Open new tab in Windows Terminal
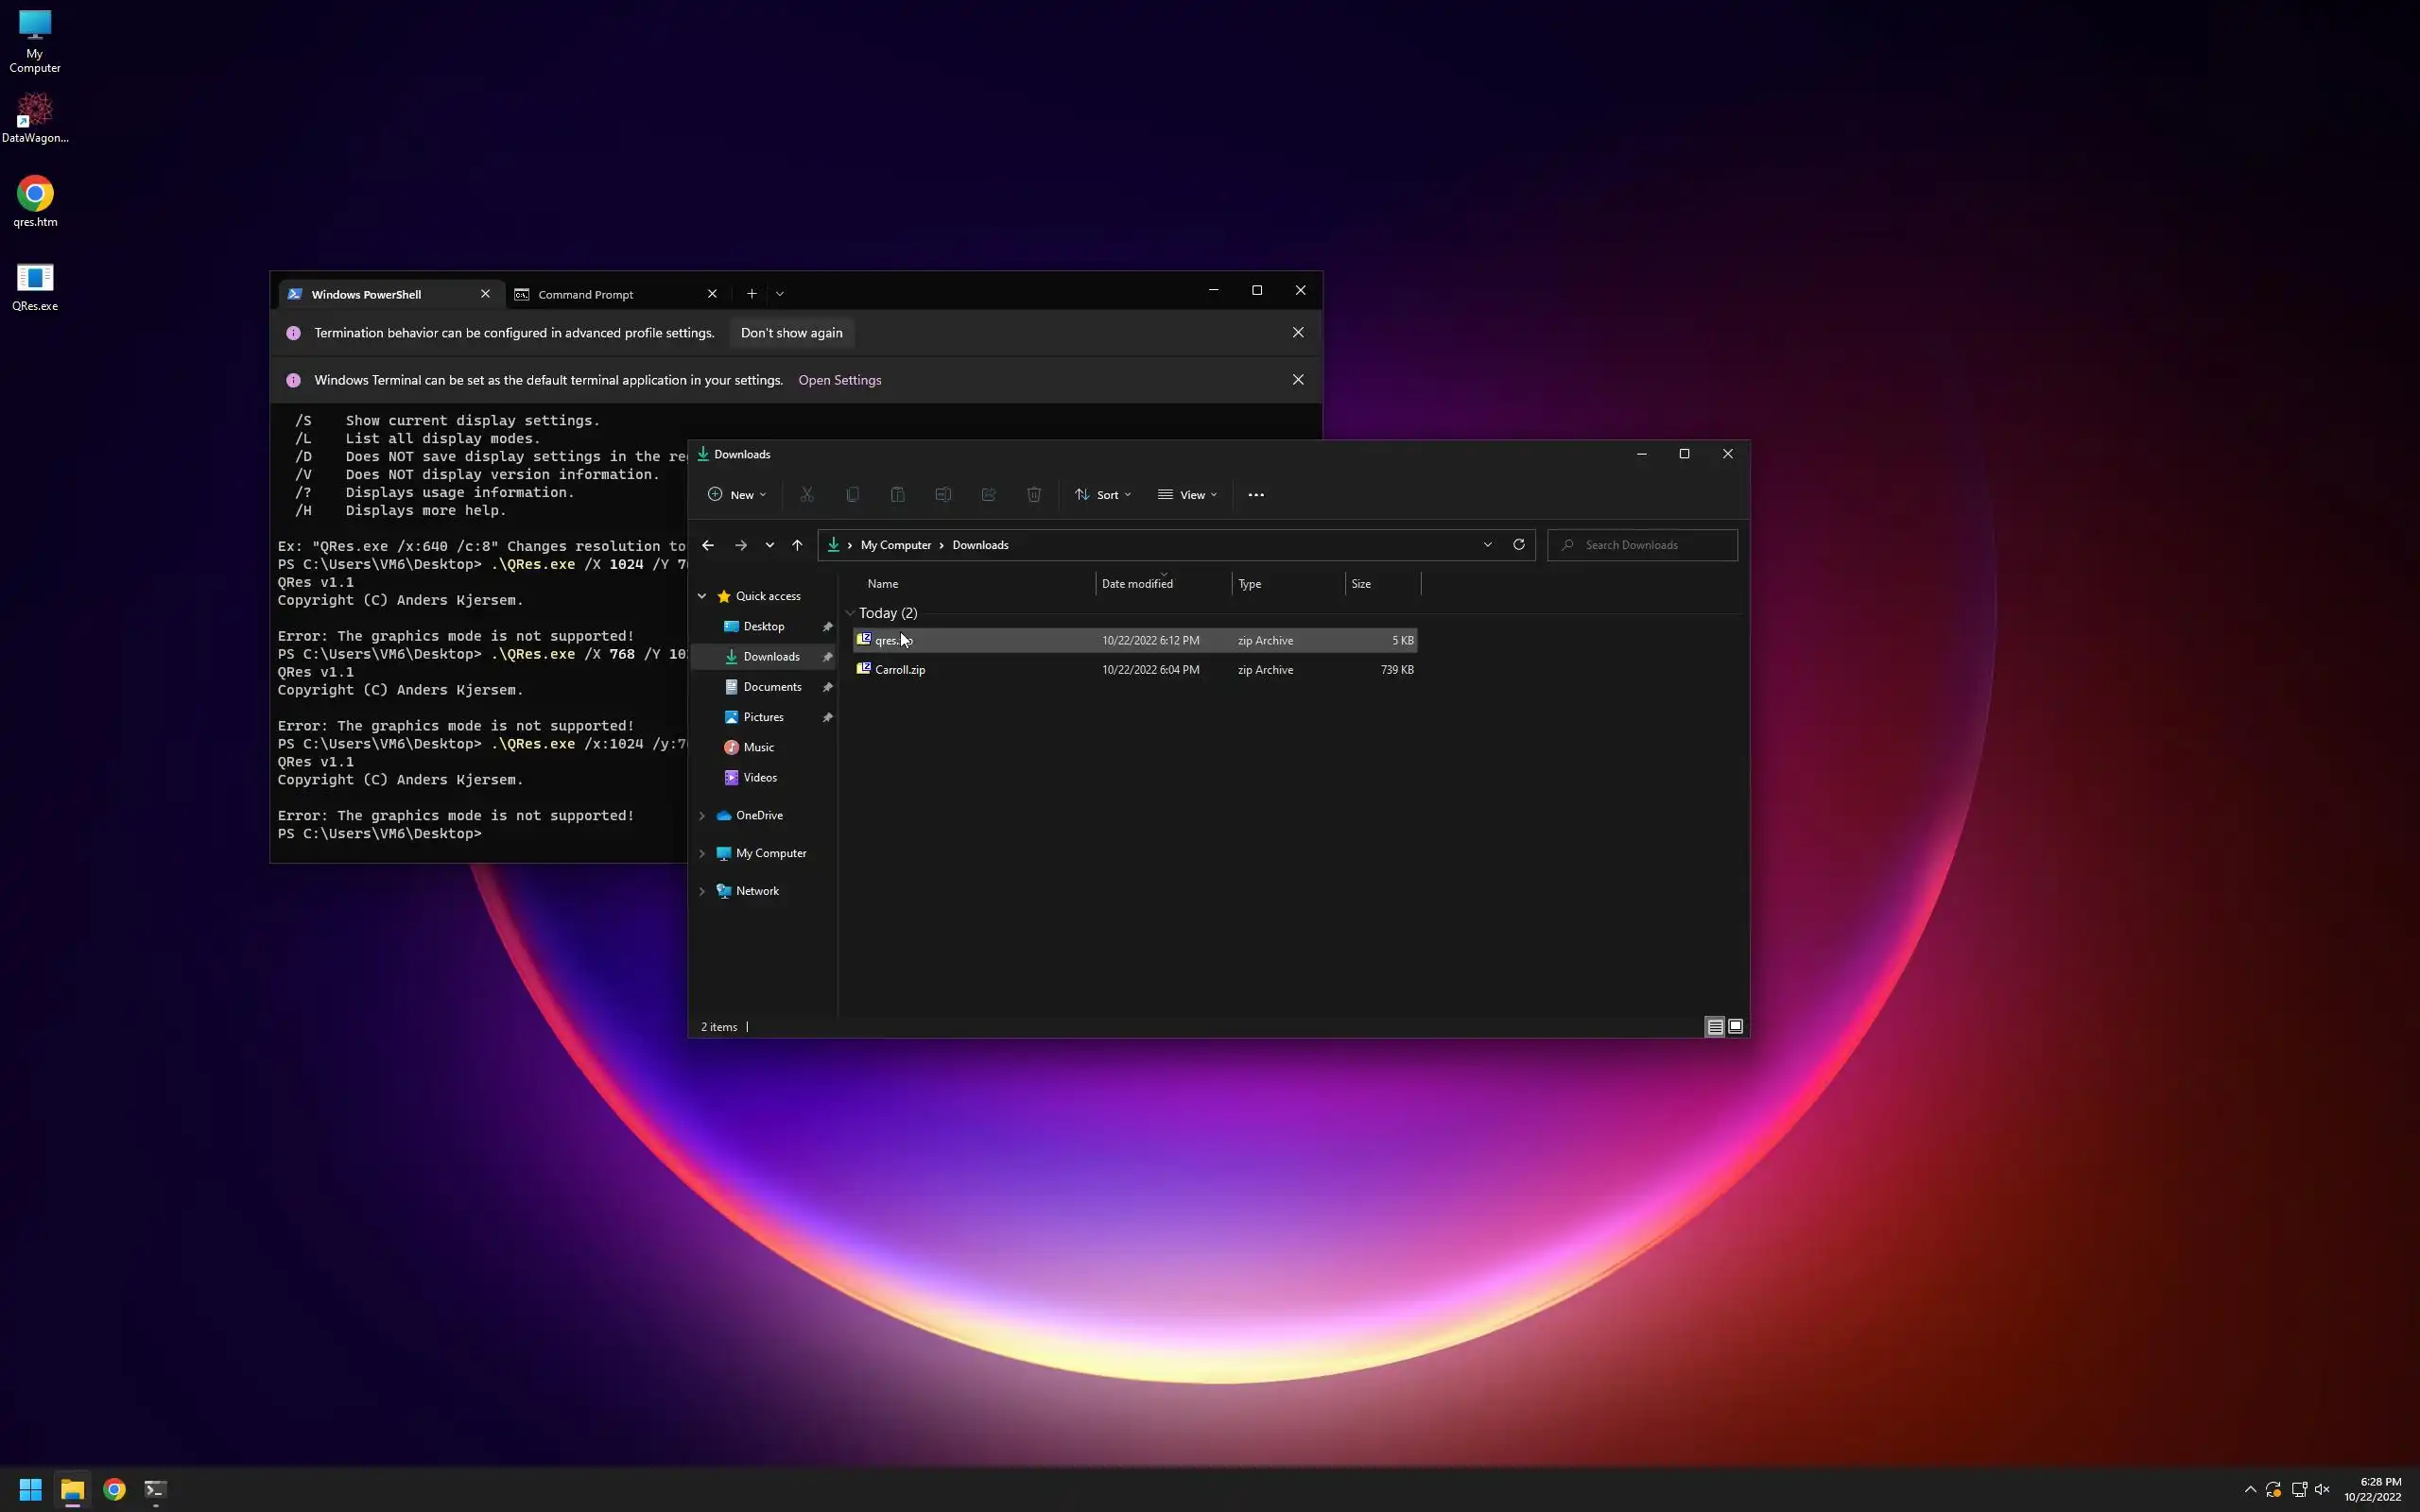Image resolution: width=2420 pixels, height=1512 pixels. pos(751,294)
